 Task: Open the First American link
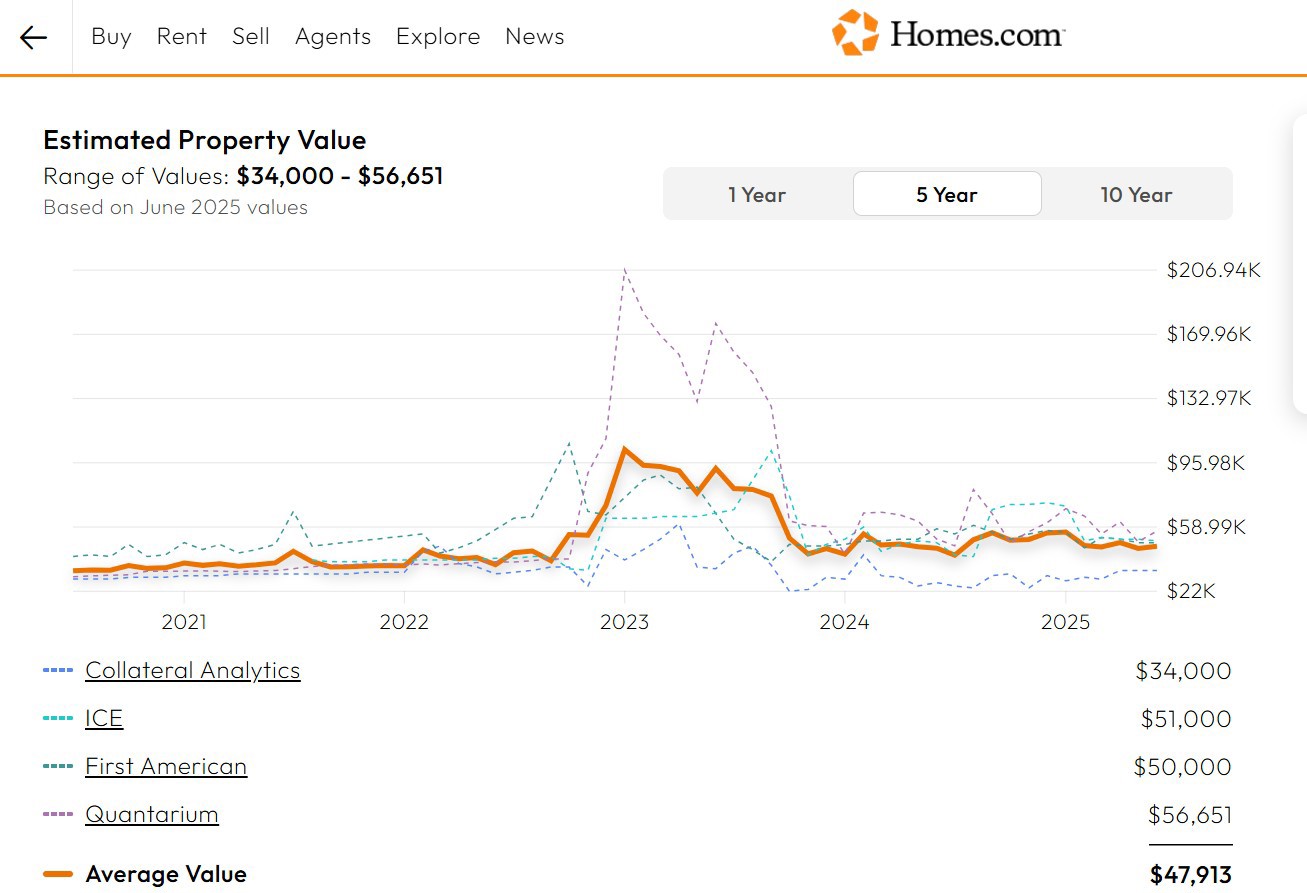pos(166,766)
